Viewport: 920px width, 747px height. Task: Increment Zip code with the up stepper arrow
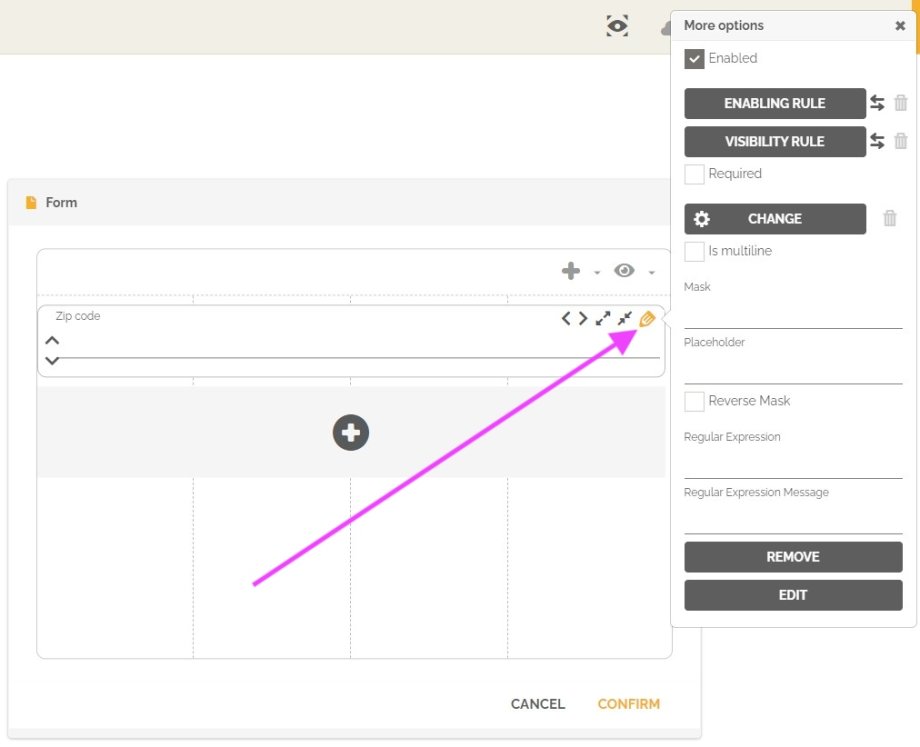tap(52, 339)
